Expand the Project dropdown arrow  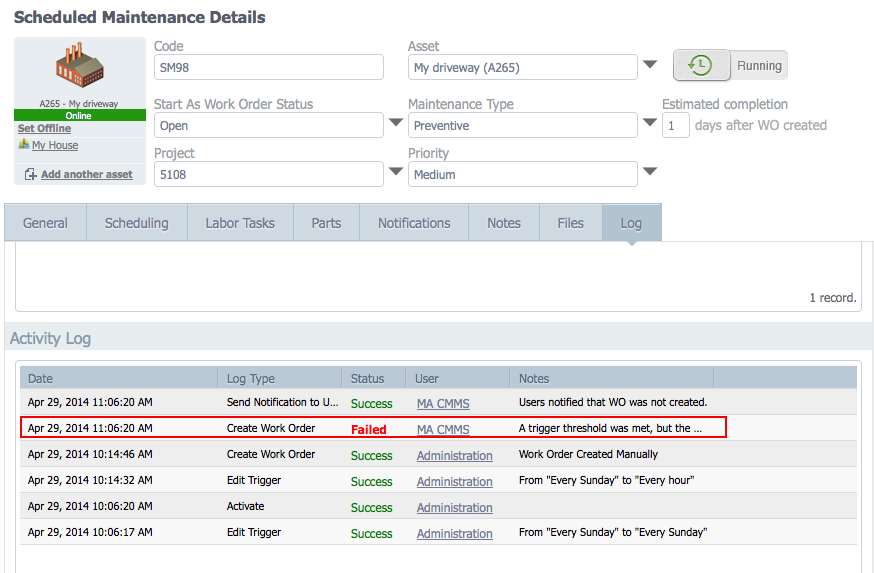pos(396,172)
